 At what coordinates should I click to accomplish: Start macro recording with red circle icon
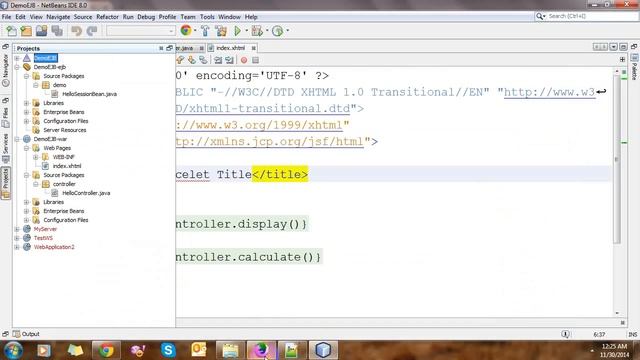(244, 60)
